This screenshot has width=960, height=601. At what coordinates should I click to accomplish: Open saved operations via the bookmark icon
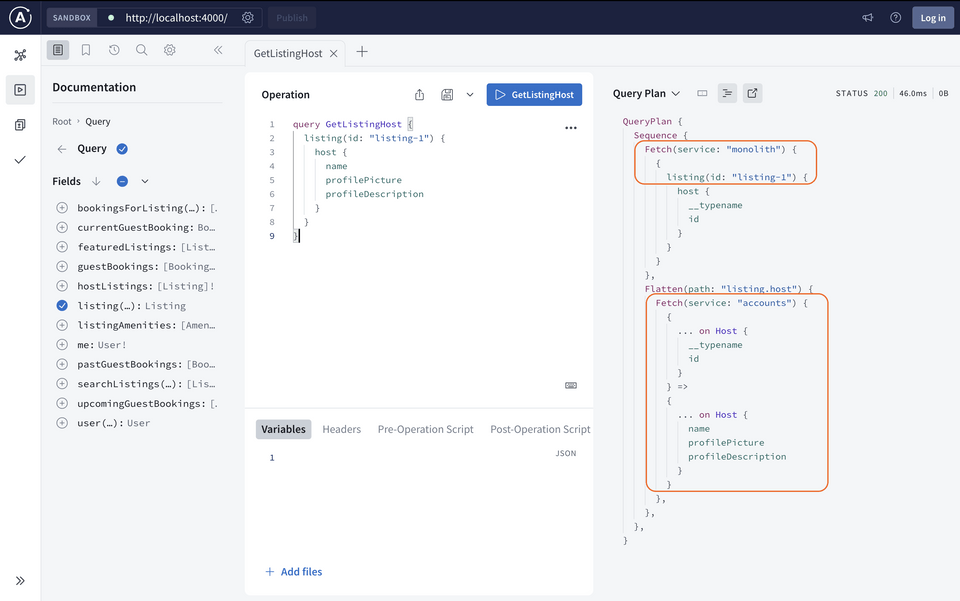[x=85, y=49]
